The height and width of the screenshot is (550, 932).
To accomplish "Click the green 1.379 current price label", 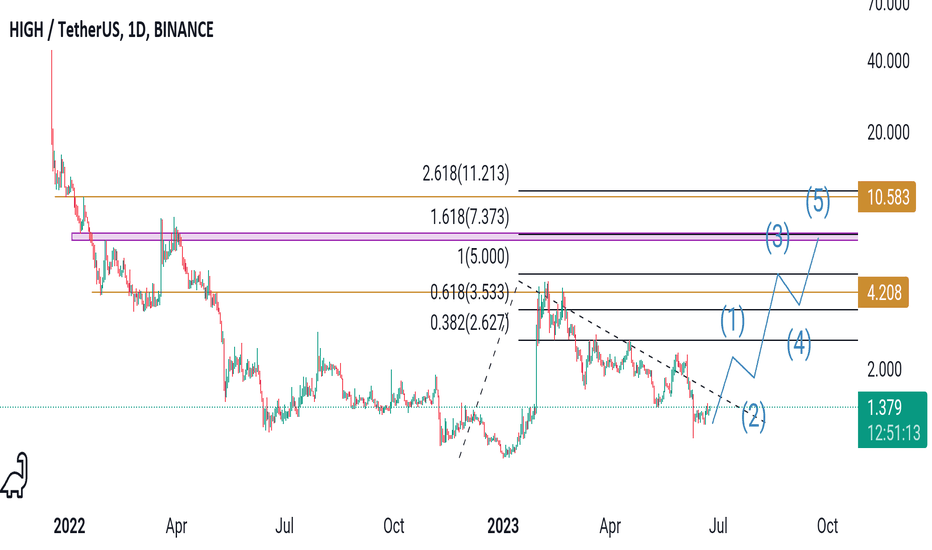I will pyautogui.click(x=884, y=407).
